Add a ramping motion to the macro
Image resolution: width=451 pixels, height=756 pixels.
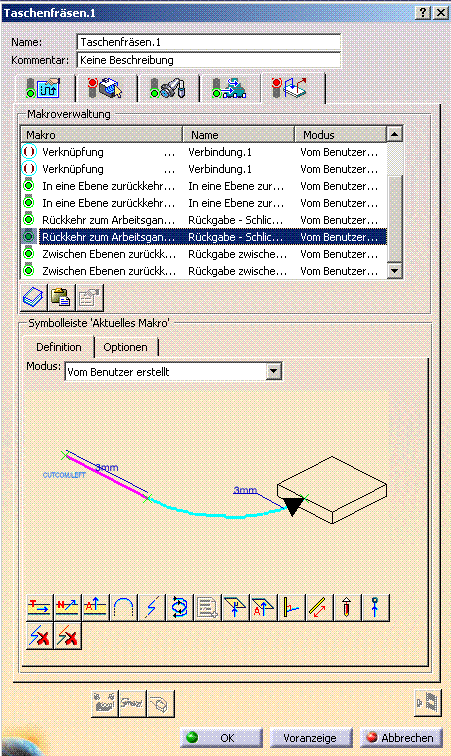[x=151, y=607]
